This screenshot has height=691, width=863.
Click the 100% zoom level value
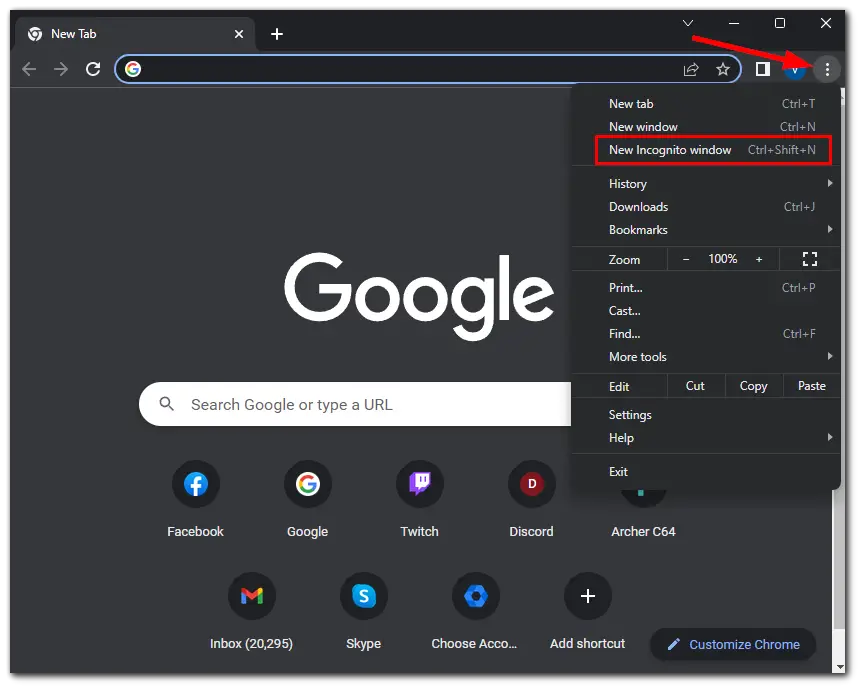722,259
